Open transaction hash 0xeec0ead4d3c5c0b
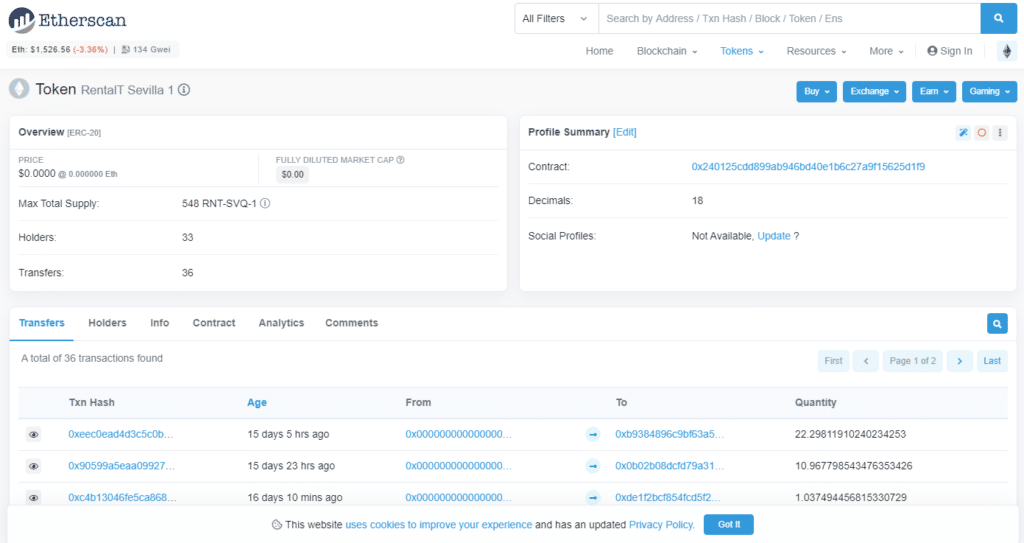Image resolution: width=1024 pixels, height=543 pixels. tap(121, 434)
